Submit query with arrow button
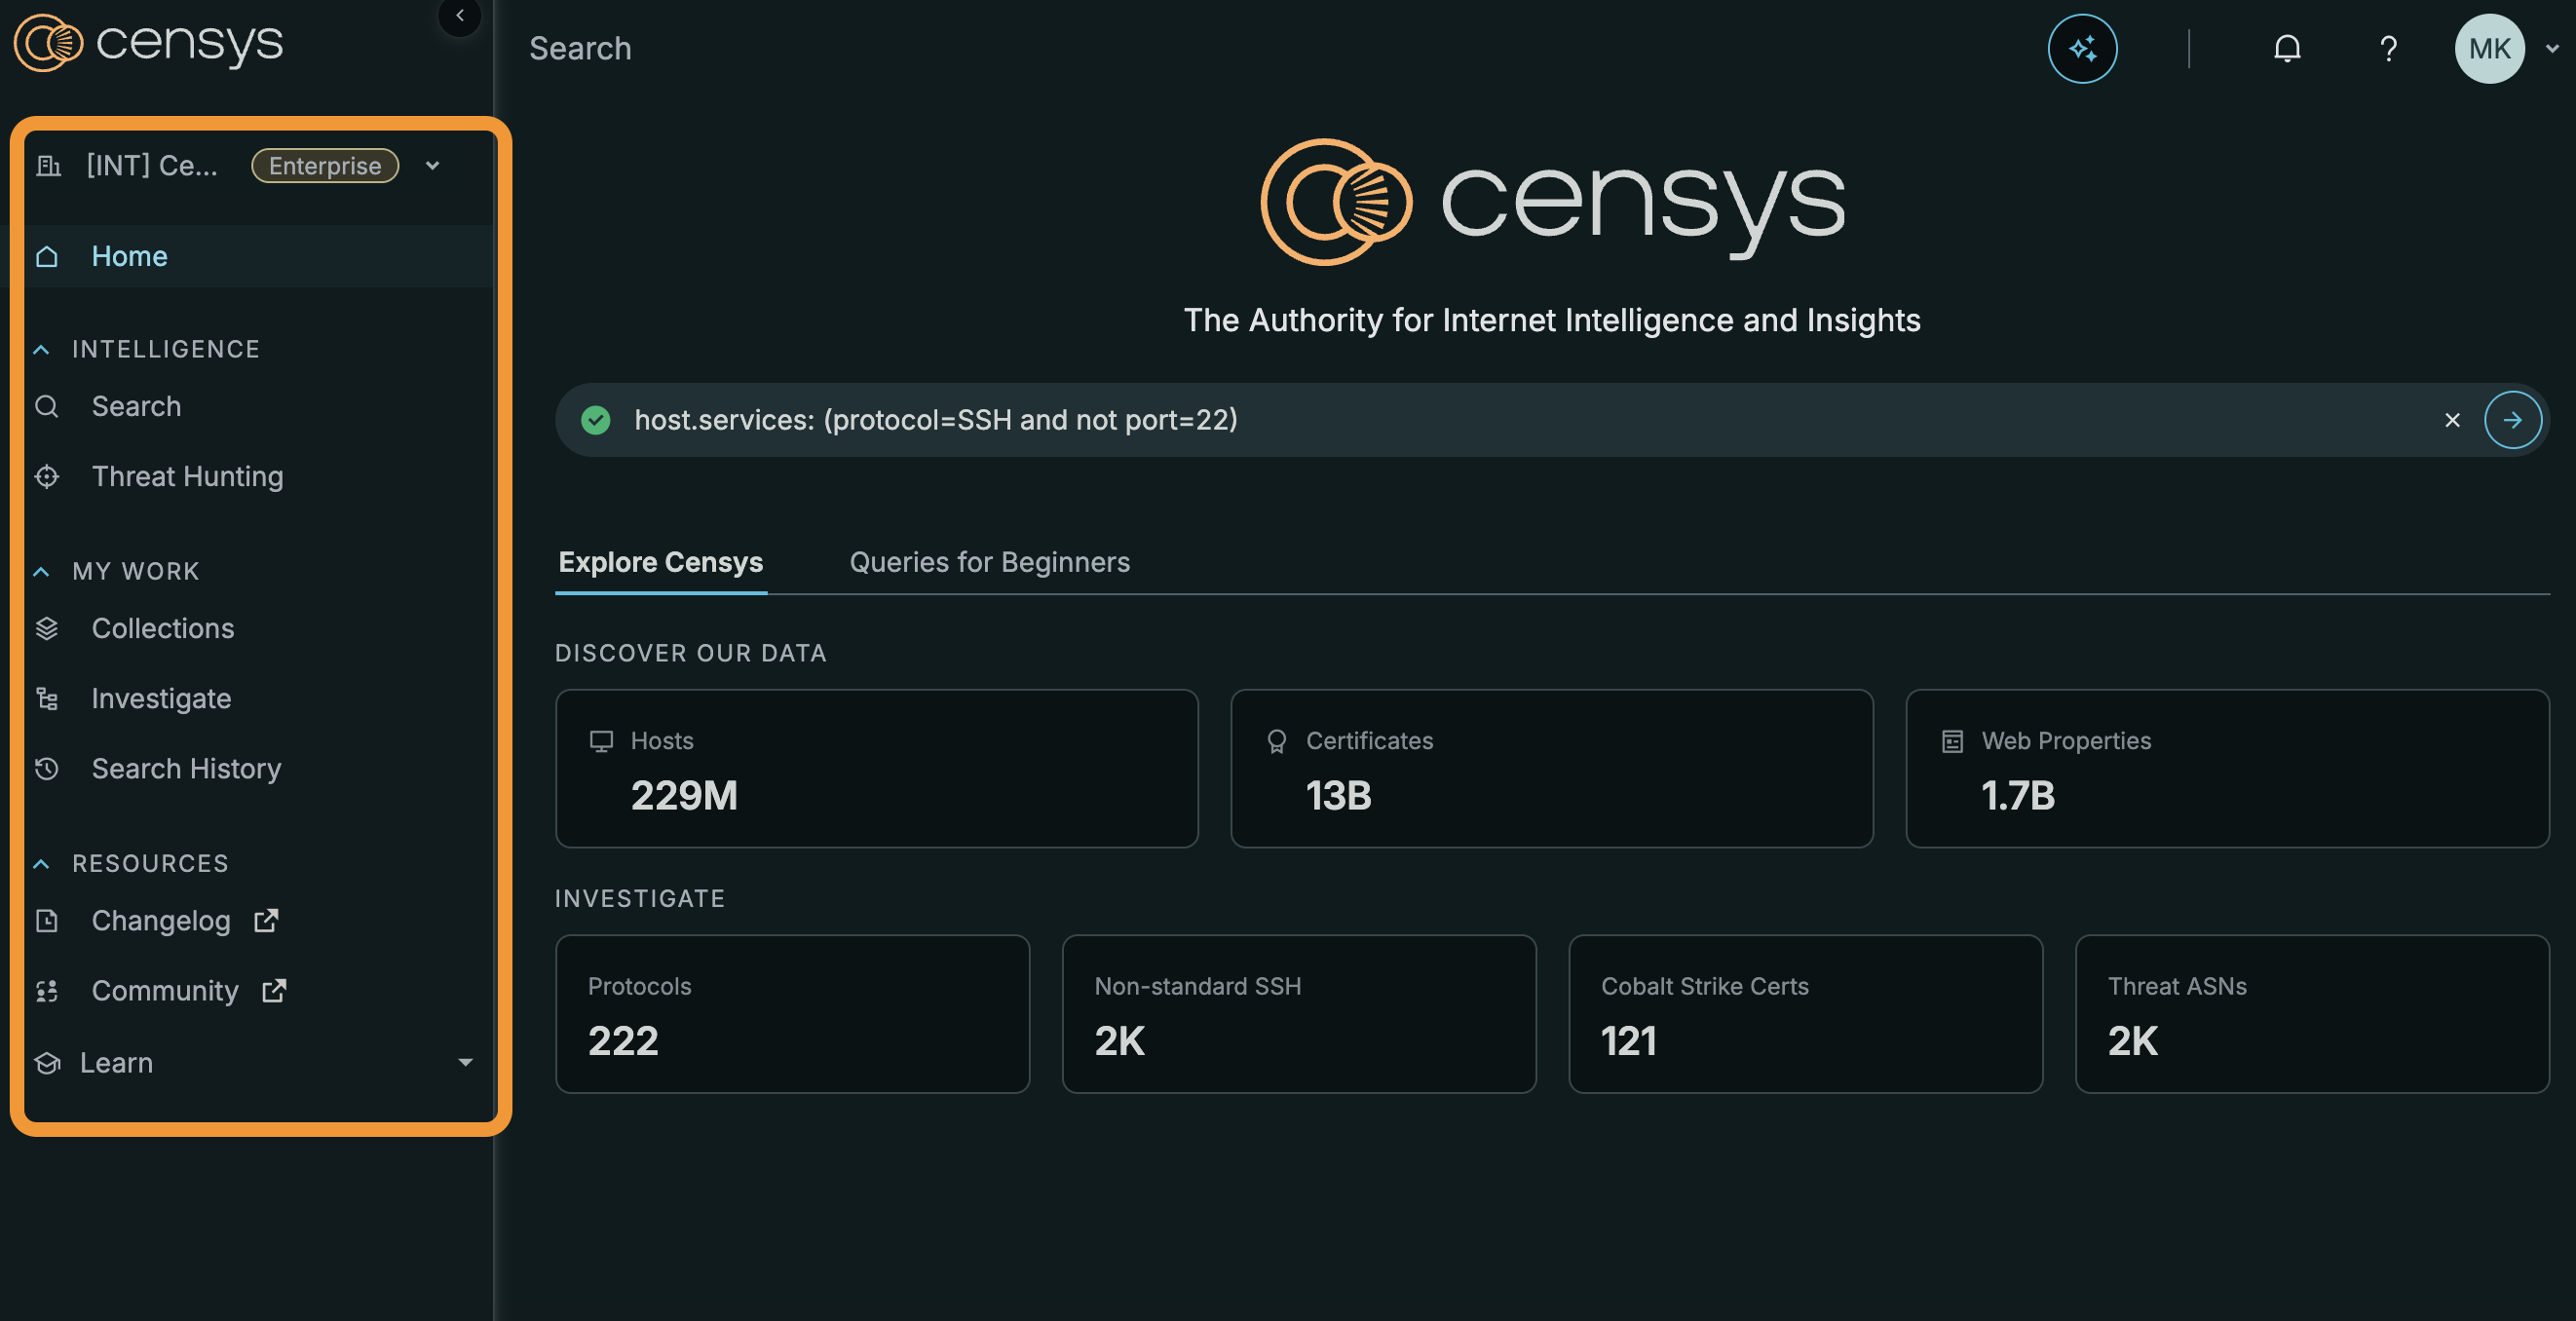The width and height of the screenshot is (2576, 1321). coord(2512,420)
